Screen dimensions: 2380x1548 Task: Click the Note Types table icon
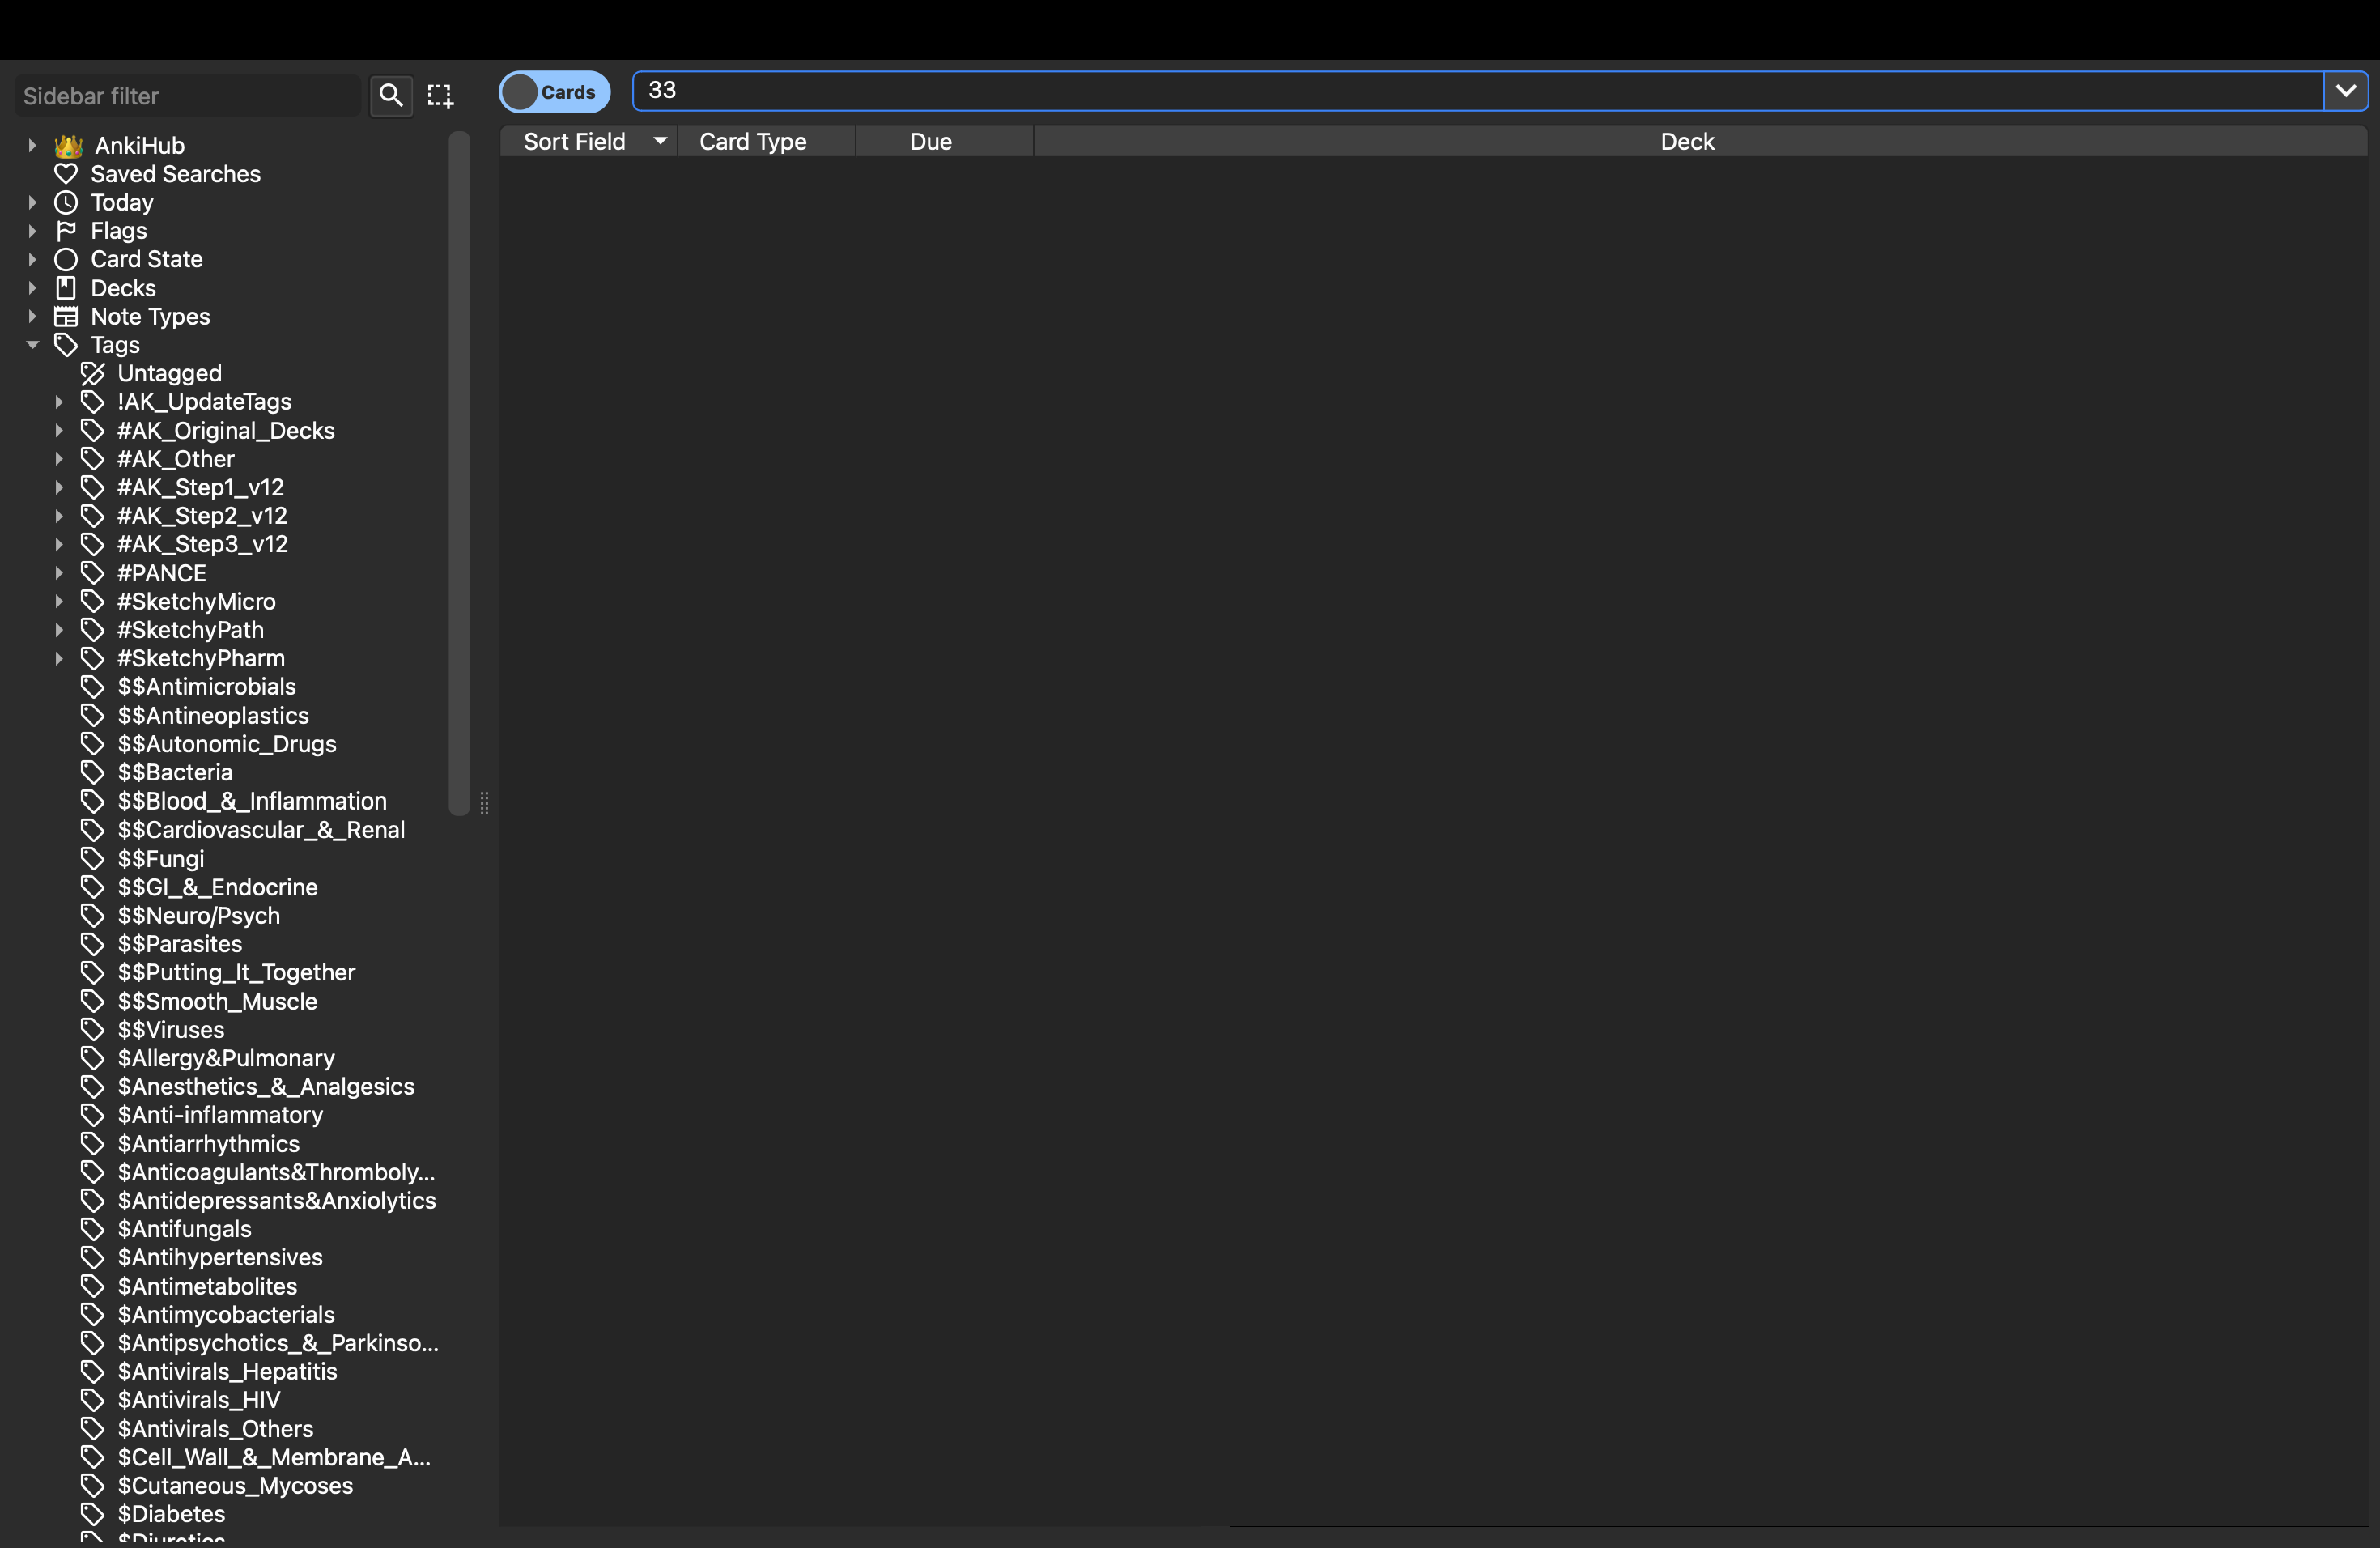[66, 316]
